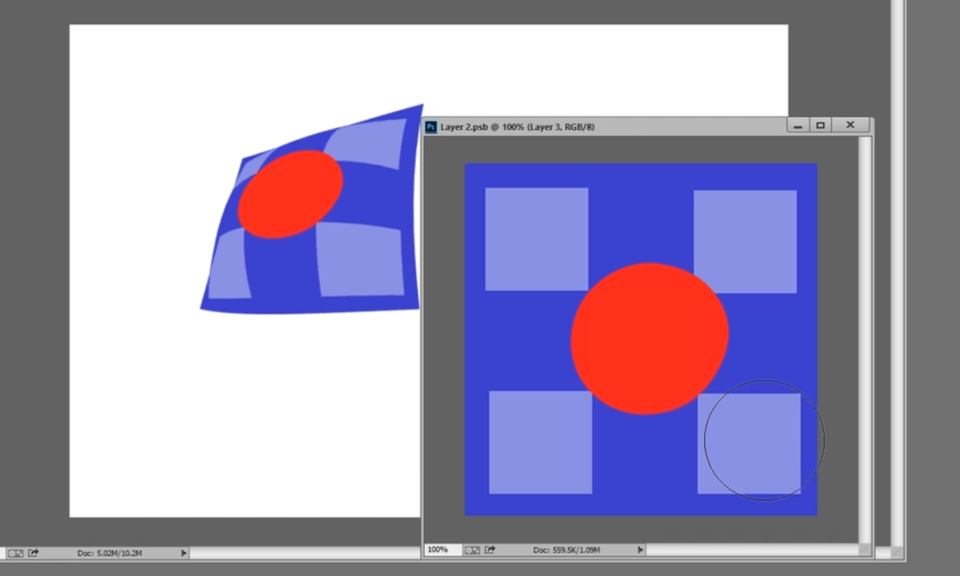Viewport: 960px width, 576px height.
Task: Click the main document's horizontal scrollbar
Action: tap(300, 552)
